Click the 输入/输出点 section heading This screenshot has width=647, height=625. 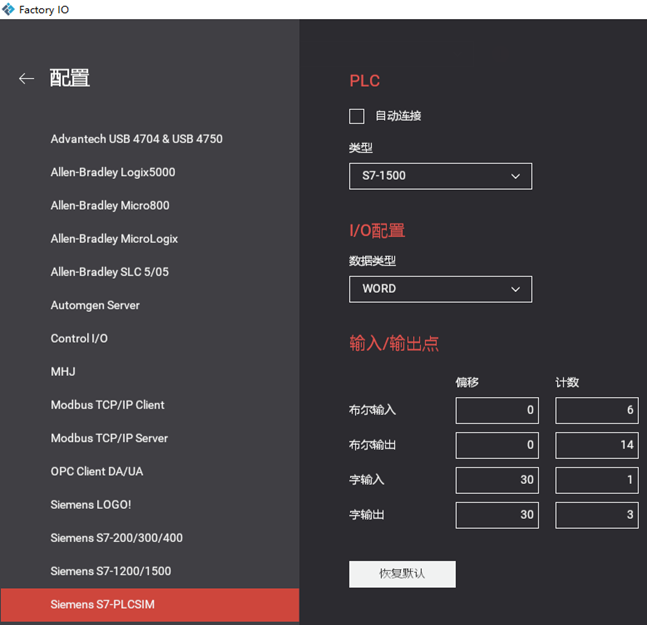pos(394,344)
